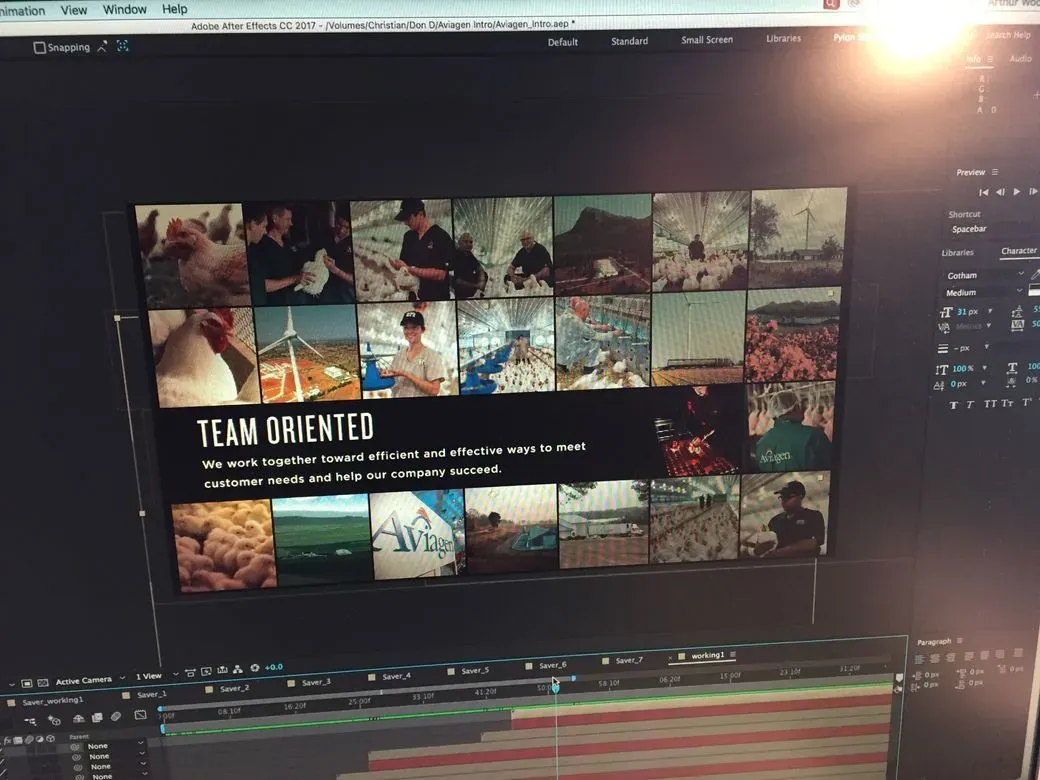Open the Window menu

pyautogui.click(x=125, y=10)
